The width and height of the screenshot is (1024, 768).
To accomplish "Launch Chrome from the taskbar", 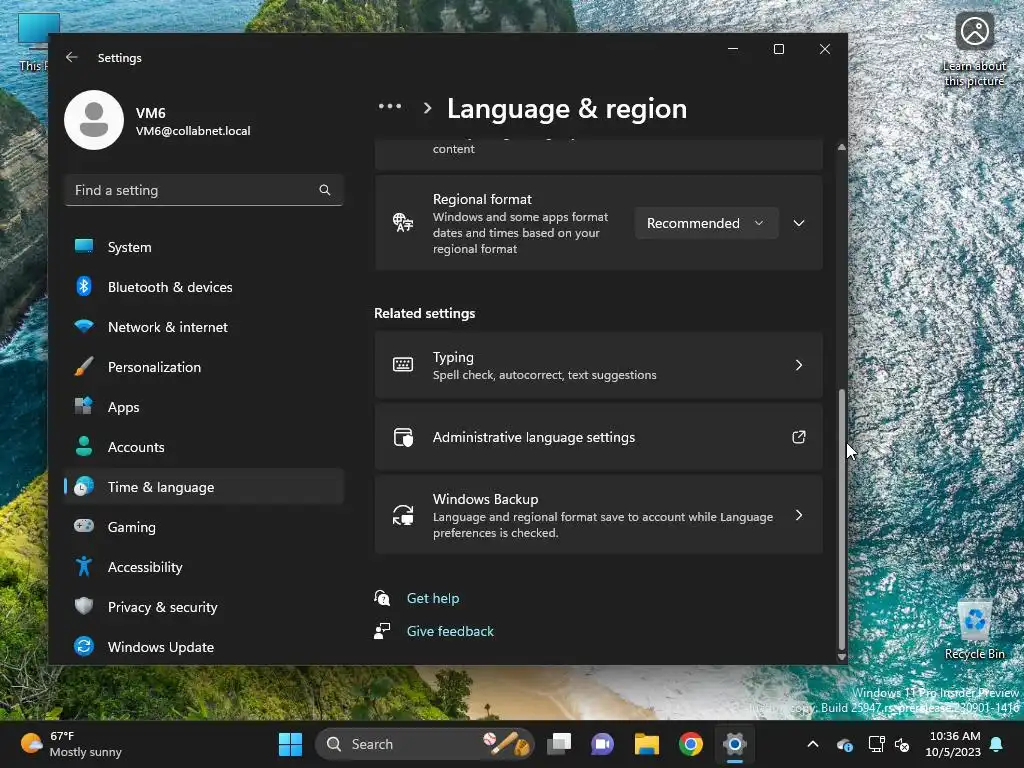I will coord(690,744).
